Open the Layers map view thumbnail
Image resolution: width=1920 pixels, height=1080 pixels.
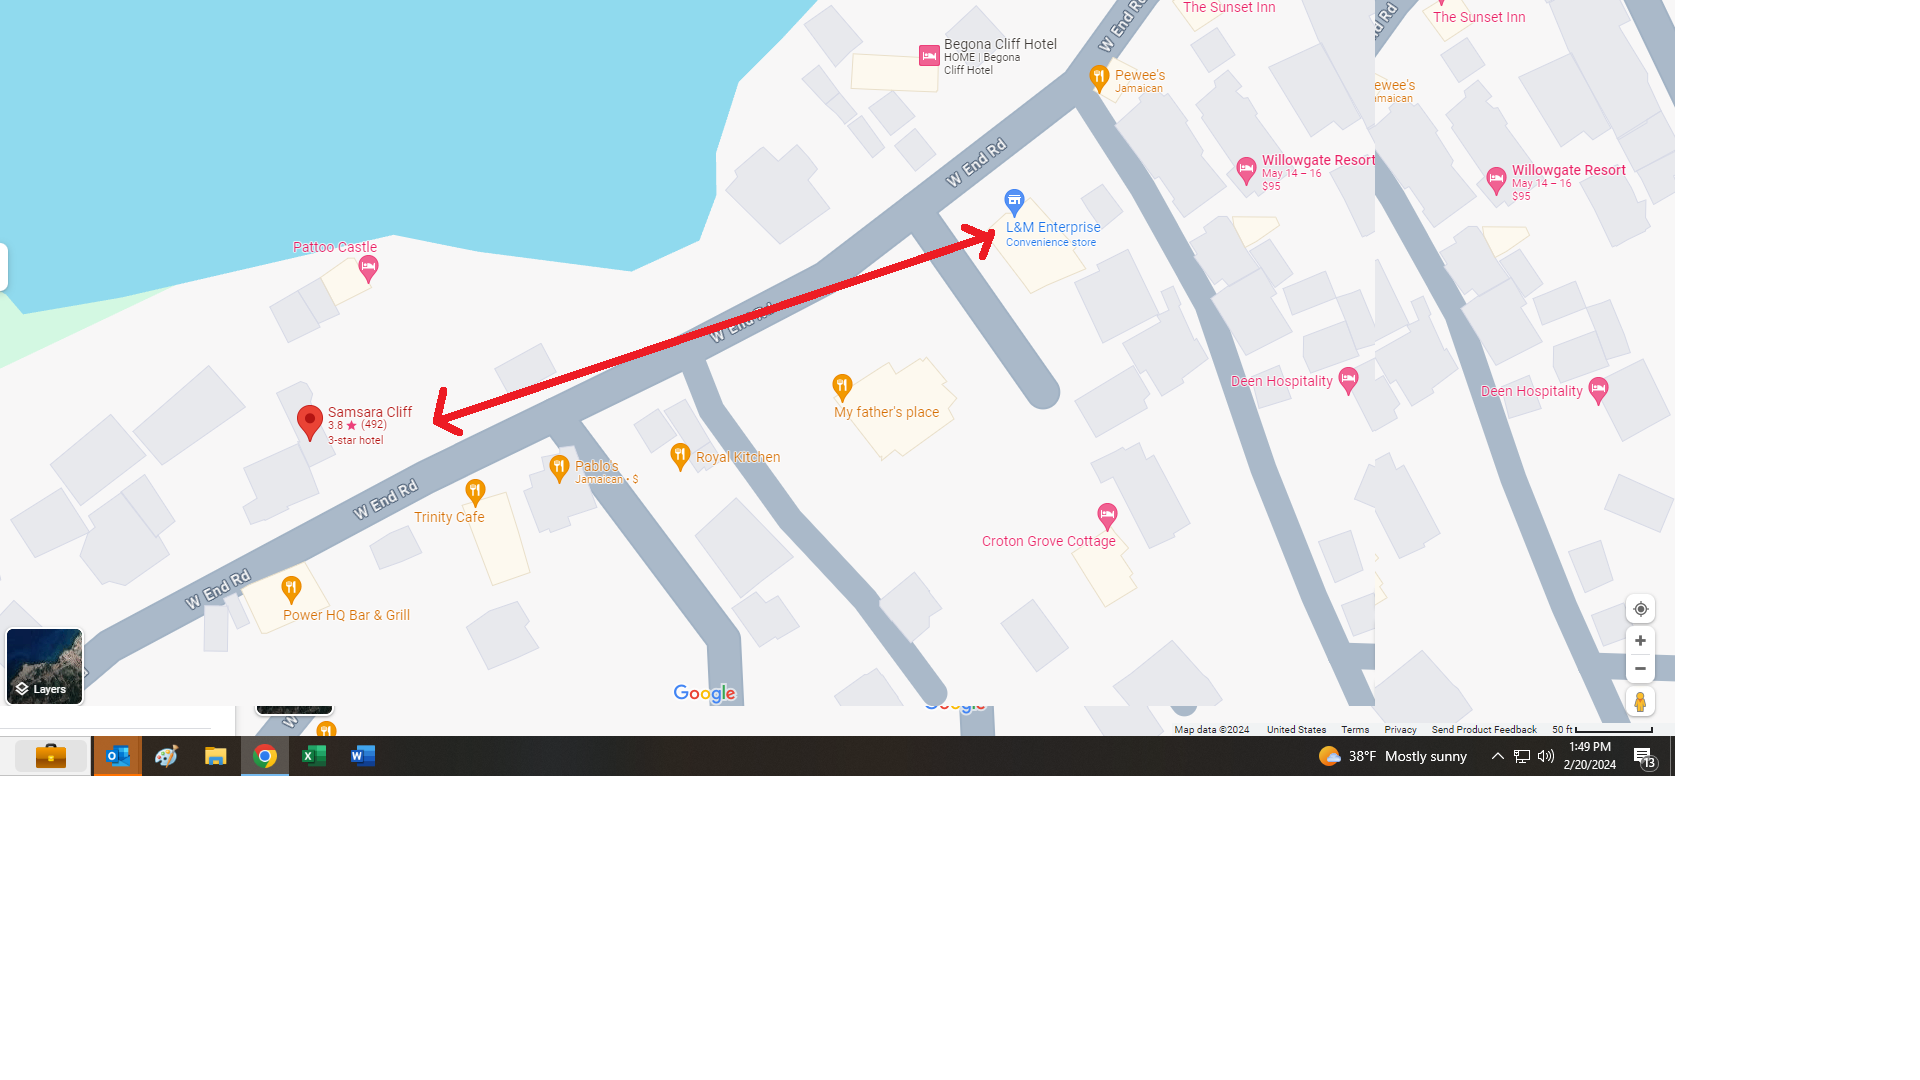44,666
